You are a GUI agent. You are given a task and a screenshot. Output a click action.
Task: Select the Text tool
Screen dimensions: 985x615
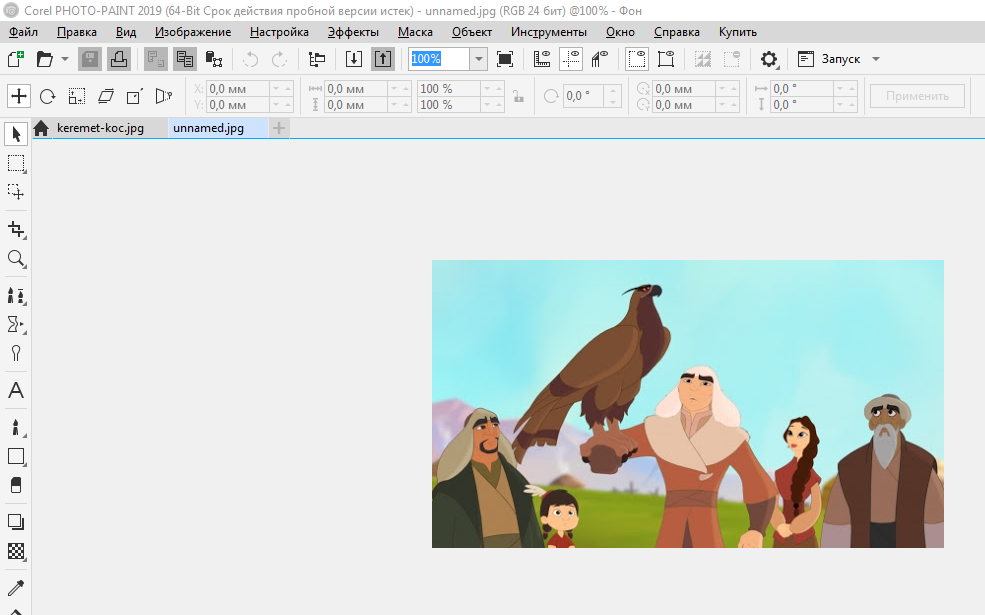coord(16,390)
